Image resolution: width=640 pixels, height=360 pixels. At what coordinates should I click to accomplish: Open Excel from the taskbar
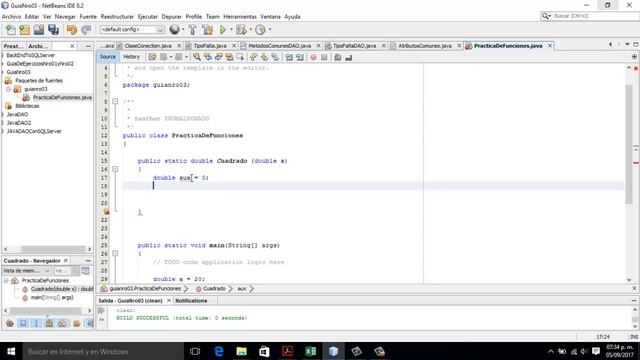(311, 351)
